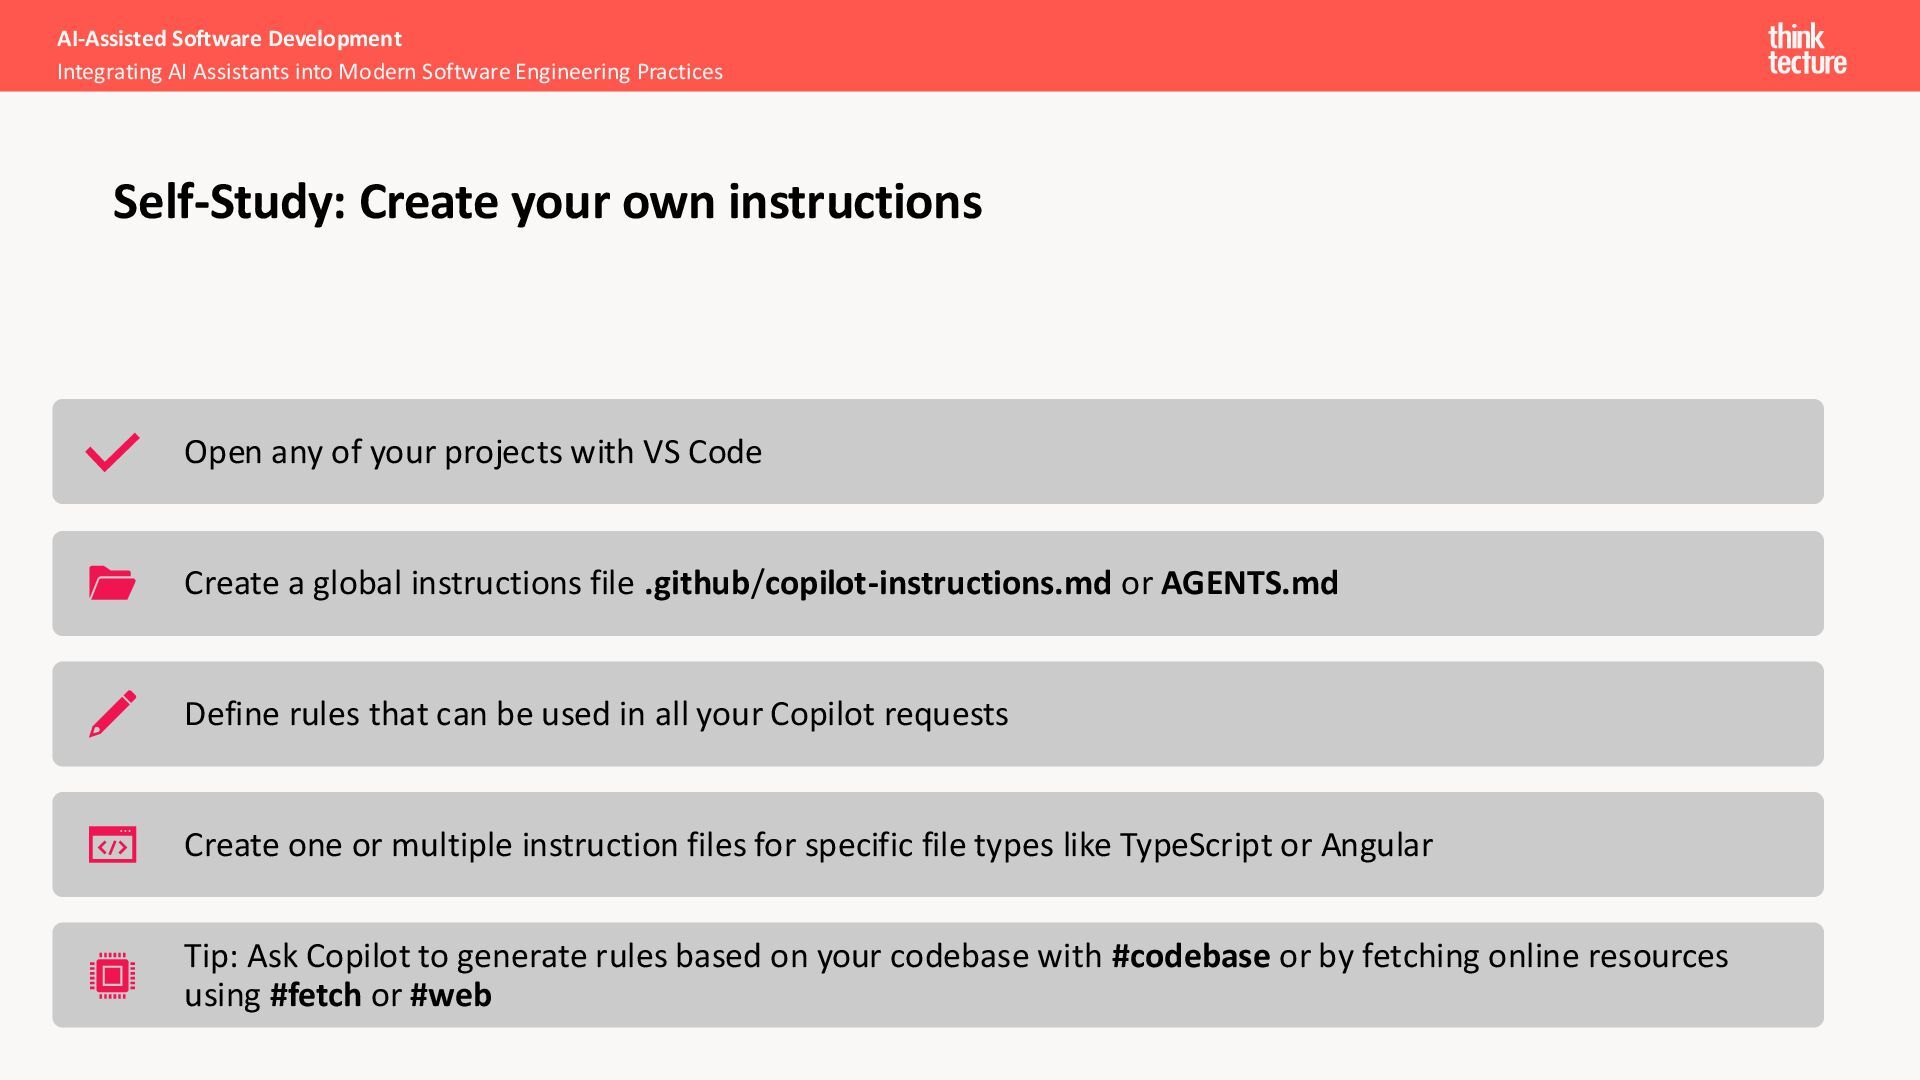Viewport: 1920px width, 1080px height.
Task: Click the bold '#codebase' tag
Action: (1190, 956)
